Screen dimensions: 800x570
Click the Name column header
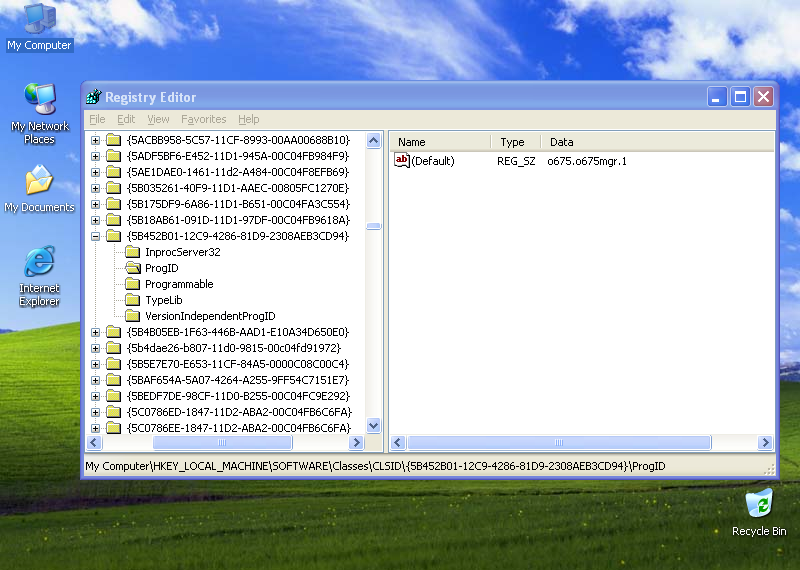[x=441, y=142]
